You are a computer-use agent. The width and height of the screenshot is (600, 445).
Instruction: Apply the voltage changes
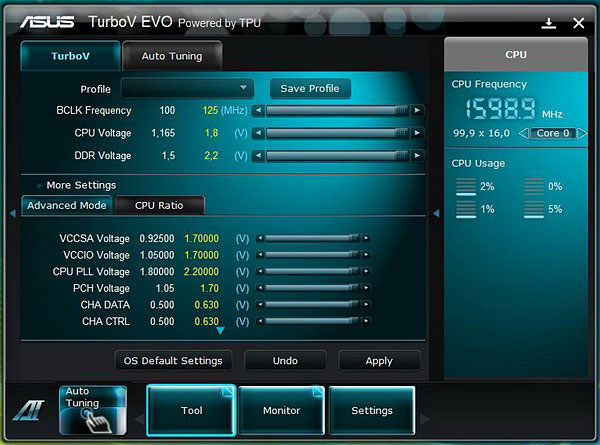coord(379,360)
